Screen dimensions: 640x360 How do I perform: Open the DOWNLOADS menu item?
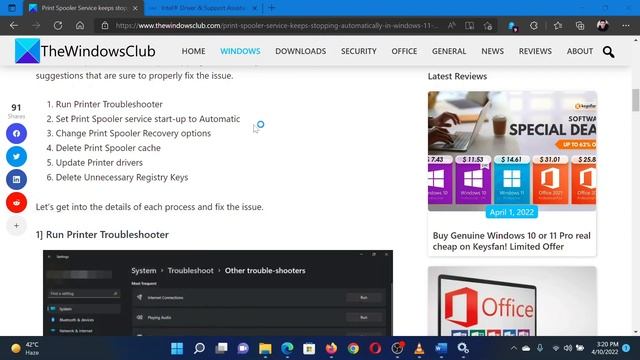(x=300, y=51)
